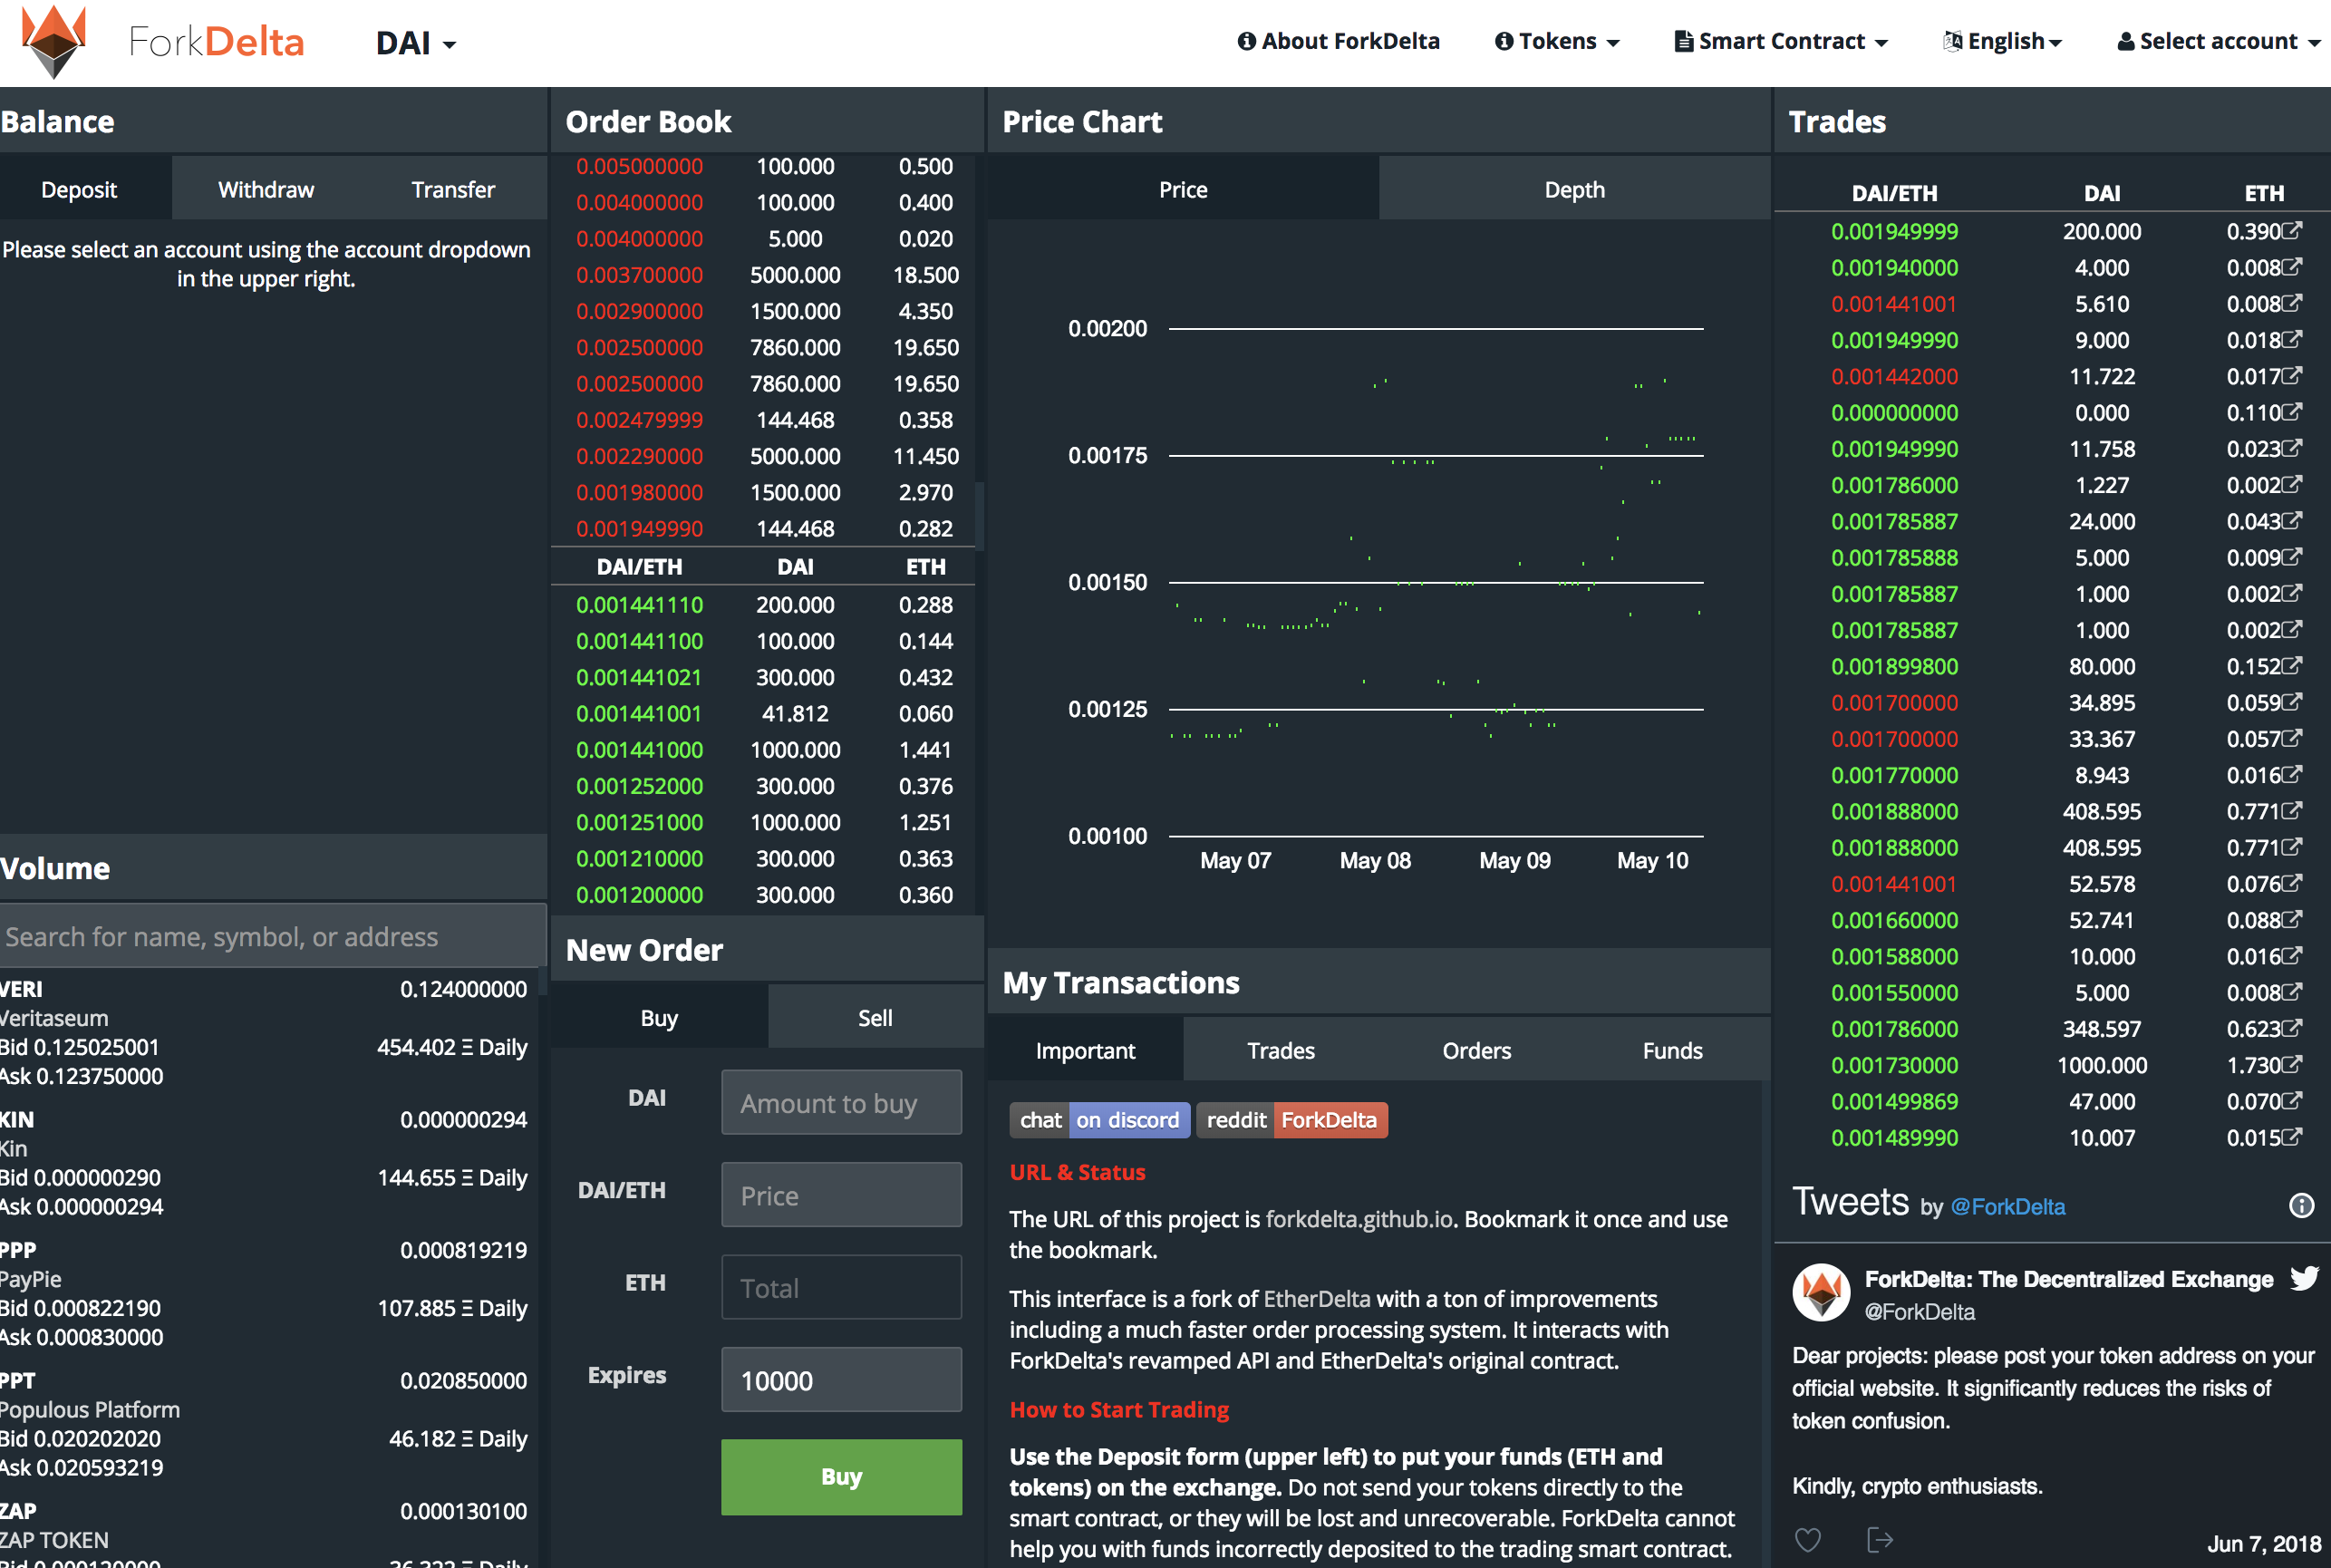Open the DAI token selector dropdown
This screenshot has height=1568, width=2331.
(416, 42)
